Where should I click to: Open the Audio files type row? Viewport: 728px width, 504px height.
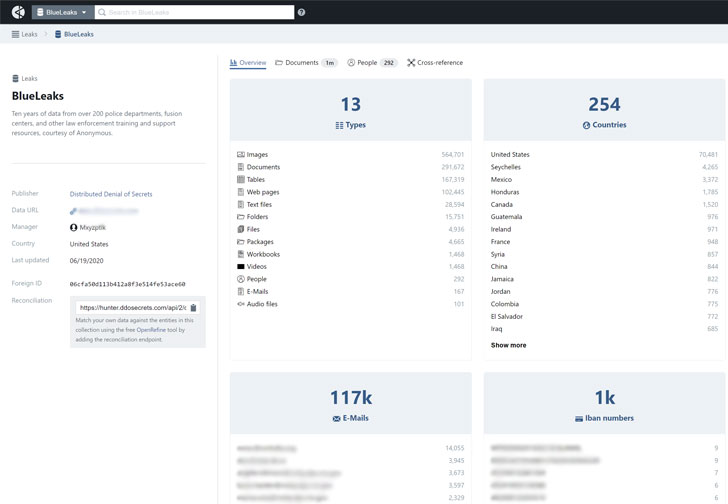(262, 304)
